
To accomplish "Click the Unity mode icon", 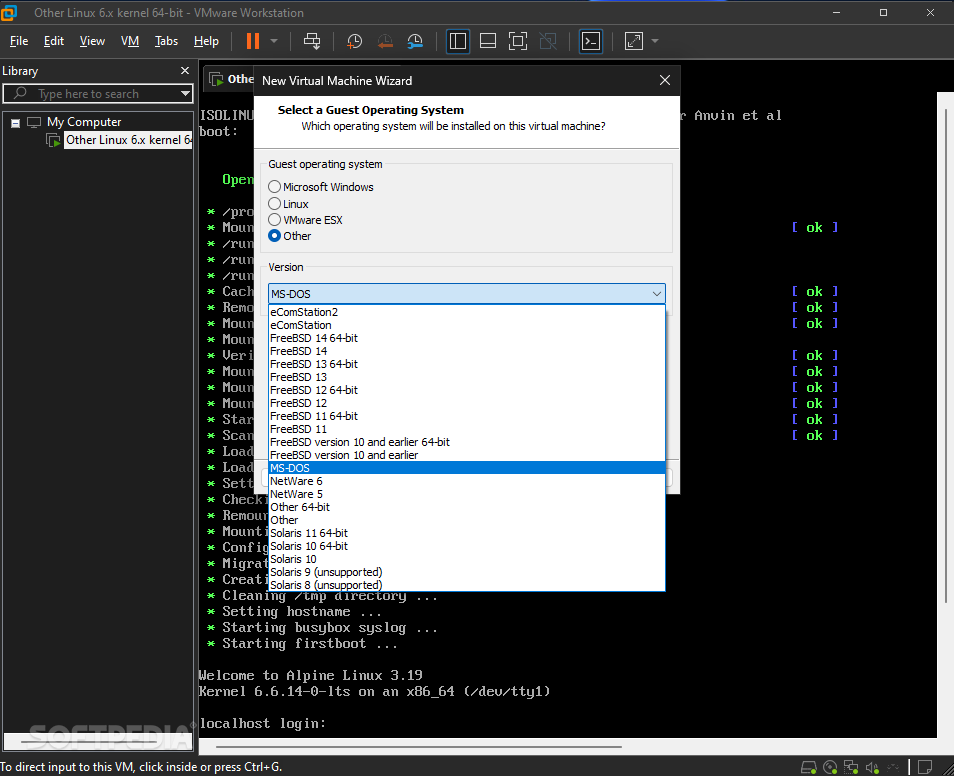I will tap(548, 41).
